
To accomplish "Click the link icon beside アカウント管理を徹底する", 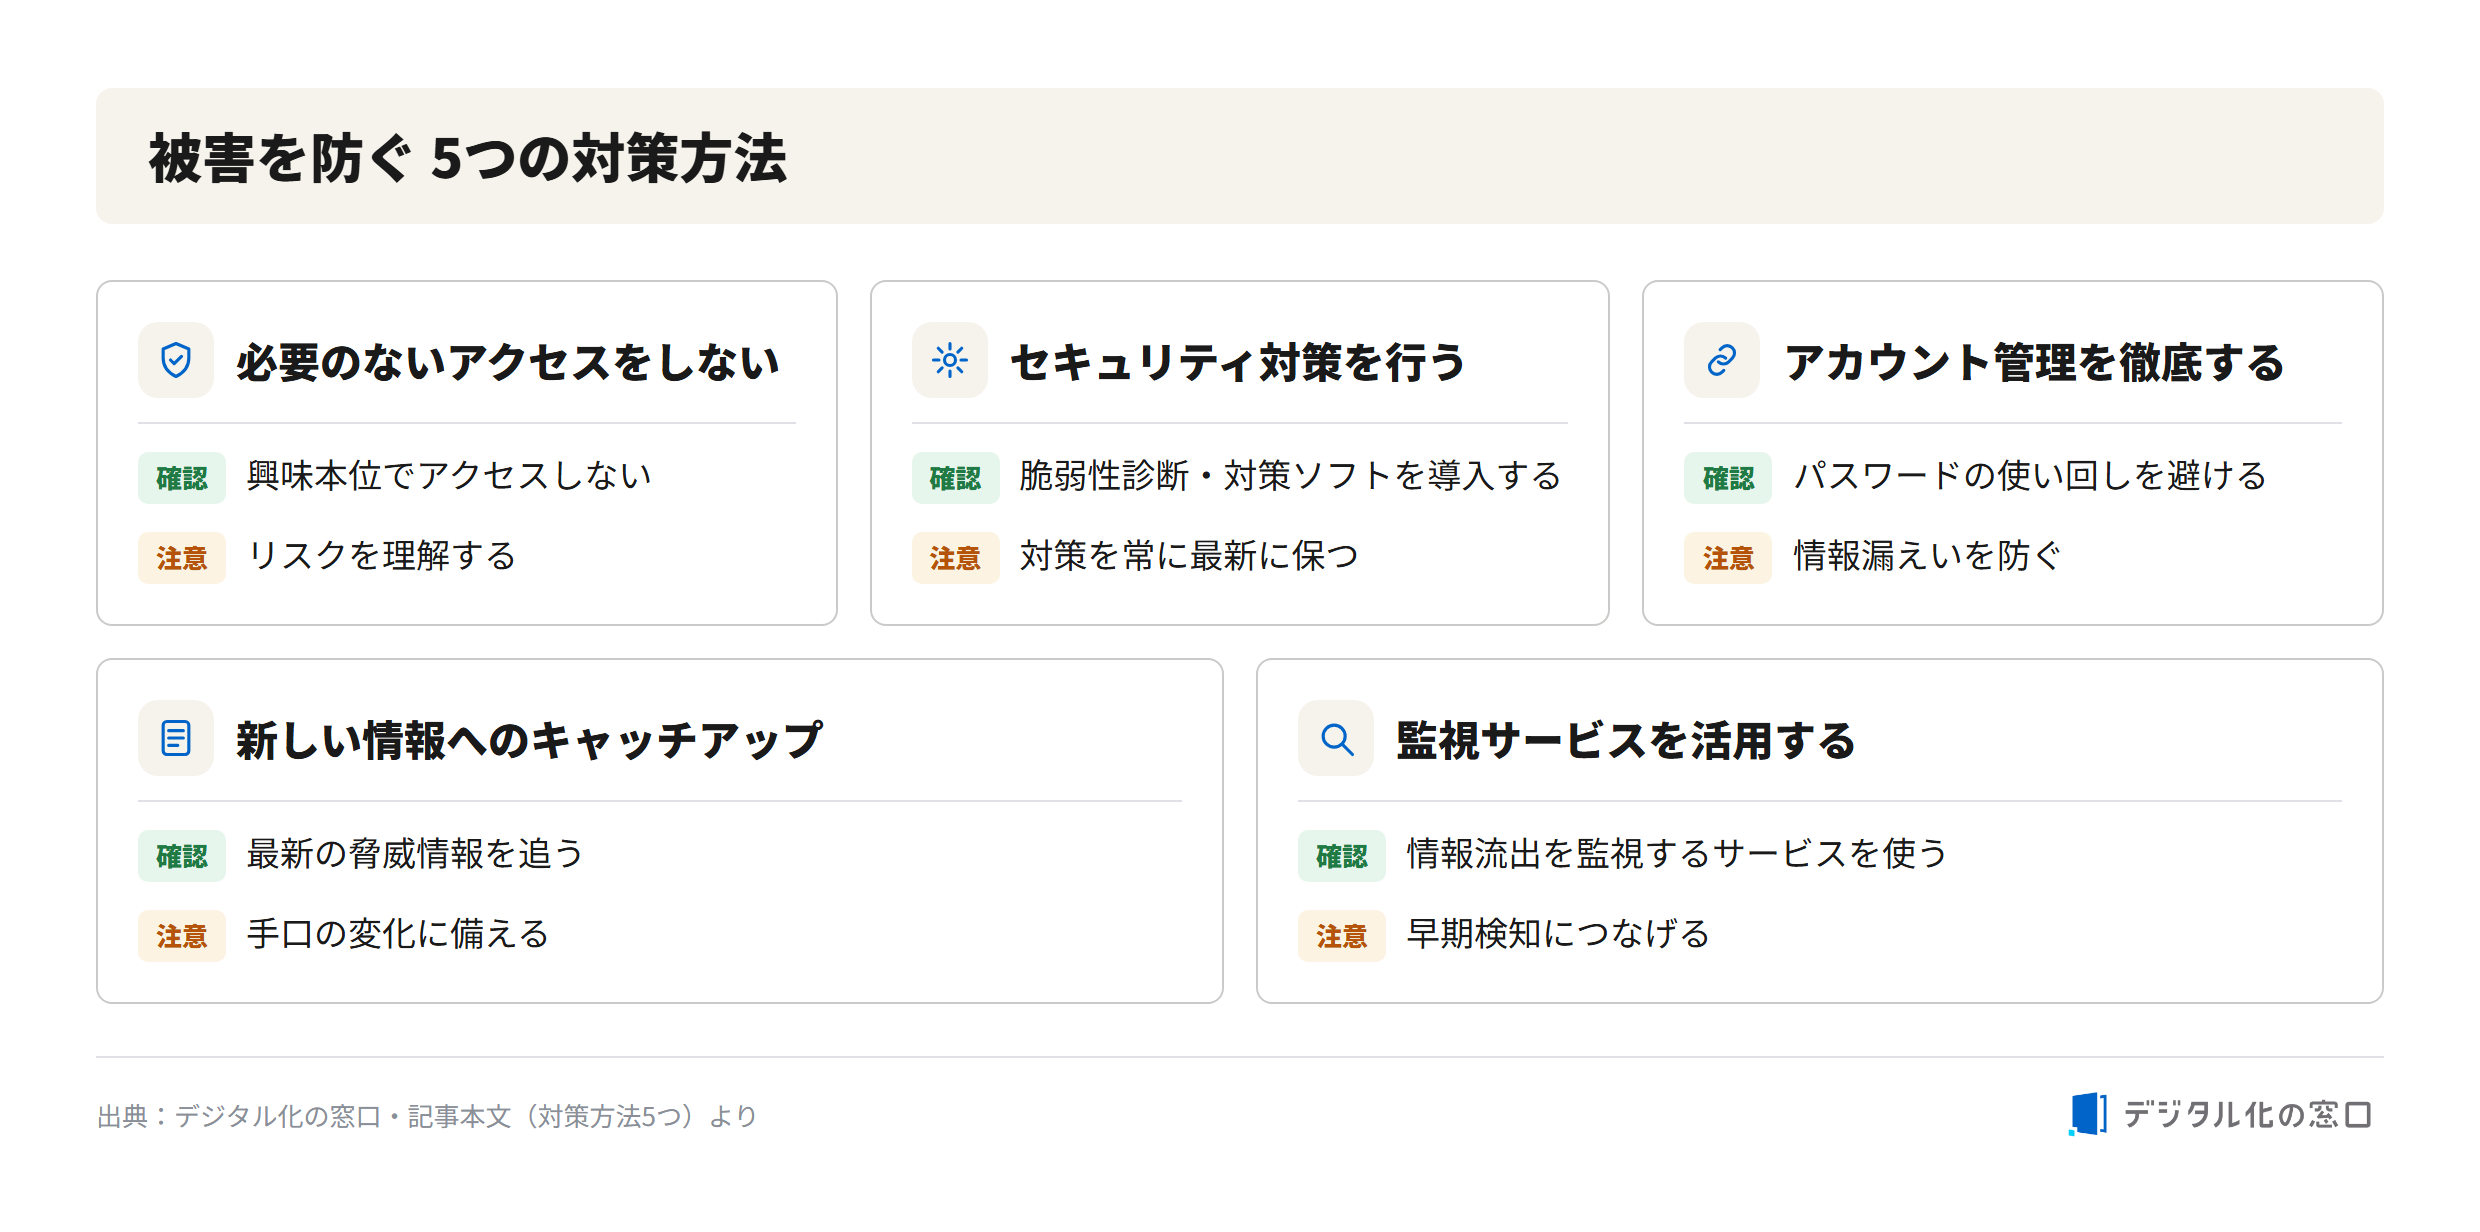I will pos(1721,360).
